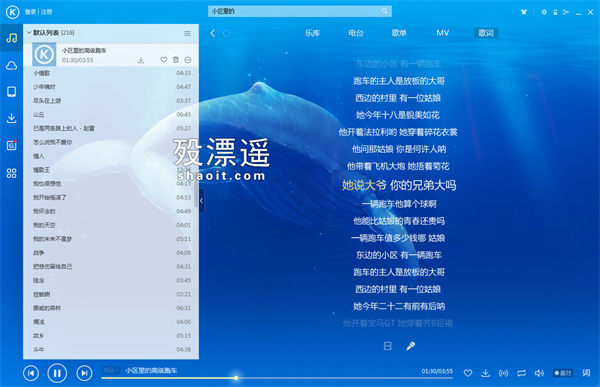Switch to the MV tab
The height and width of the screenshot is (387, 600).
(x=442, y=33)
